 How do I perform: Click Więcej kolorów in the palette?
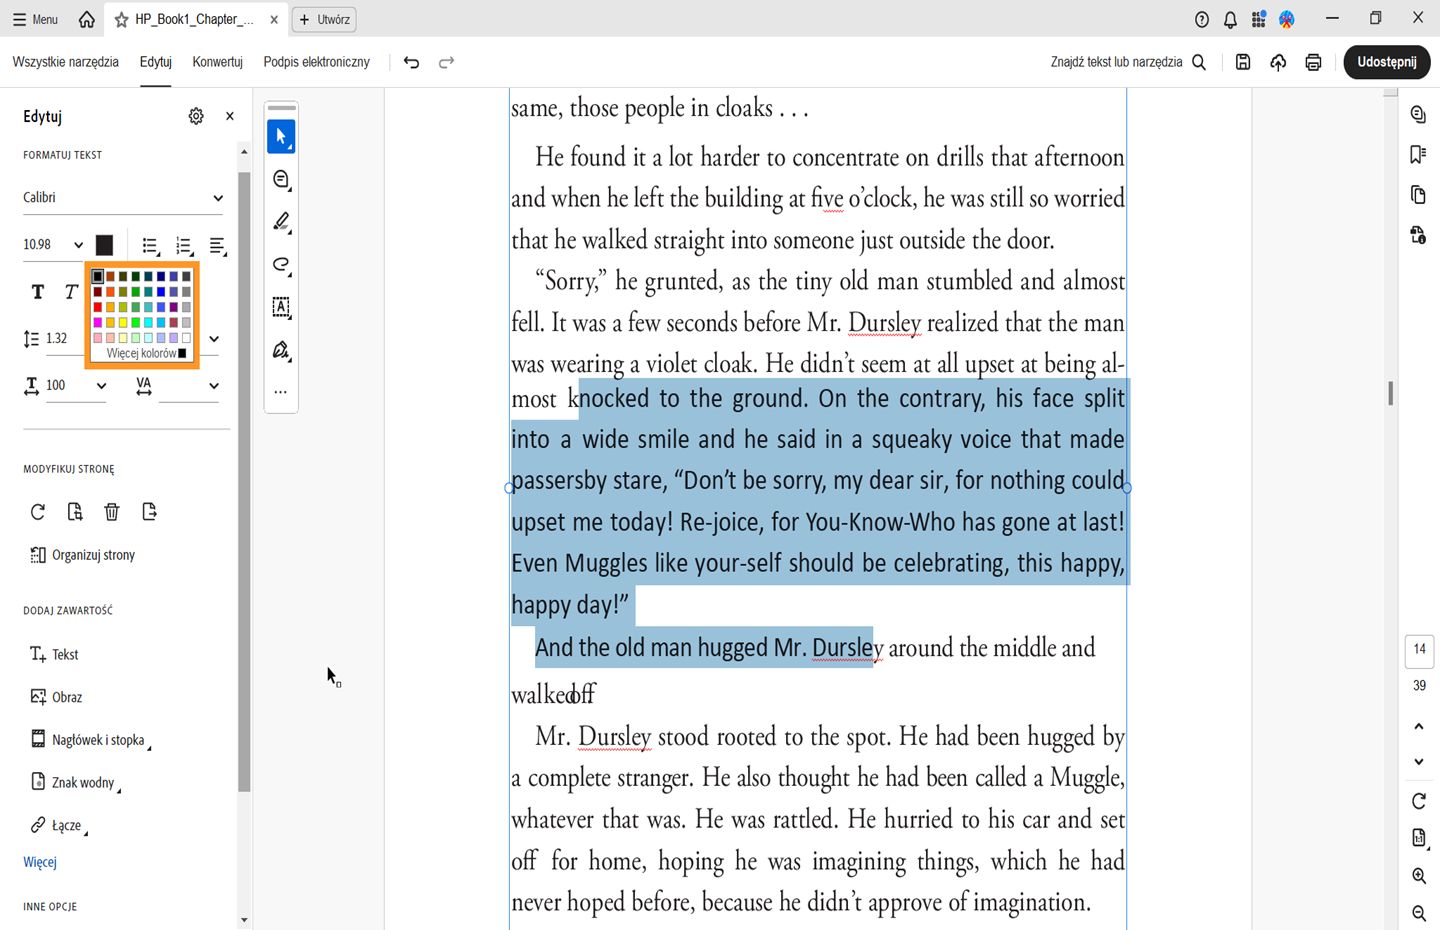[x=146, y=353]
